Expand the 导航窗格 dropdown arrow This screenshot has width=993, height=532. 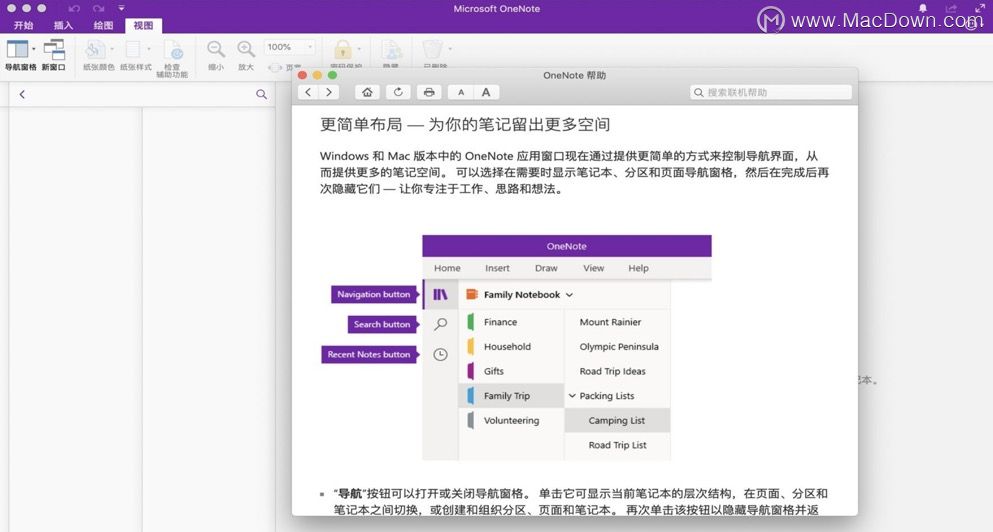tap(34, 49)
